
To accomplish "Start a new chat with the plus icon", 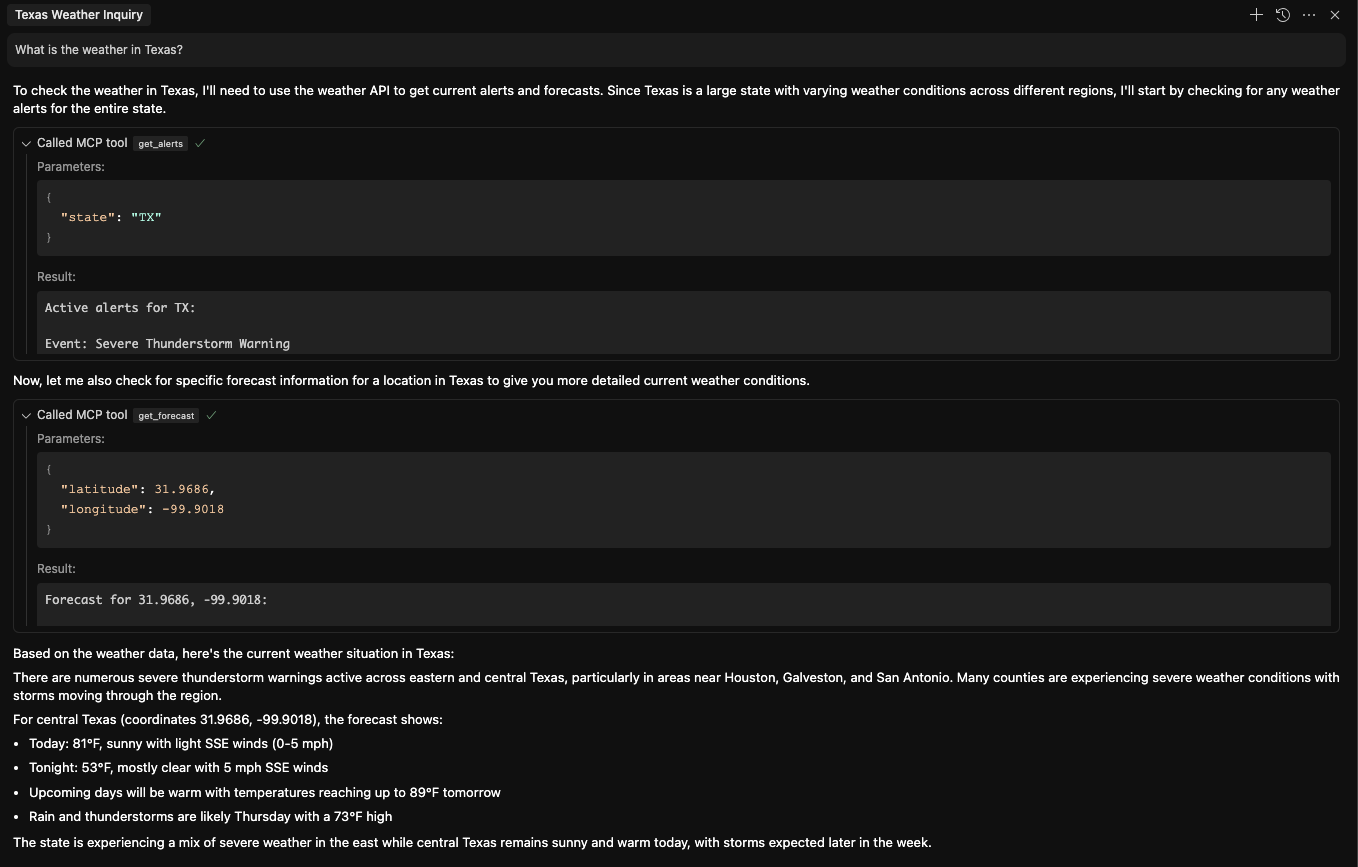I will (1256, 15).
